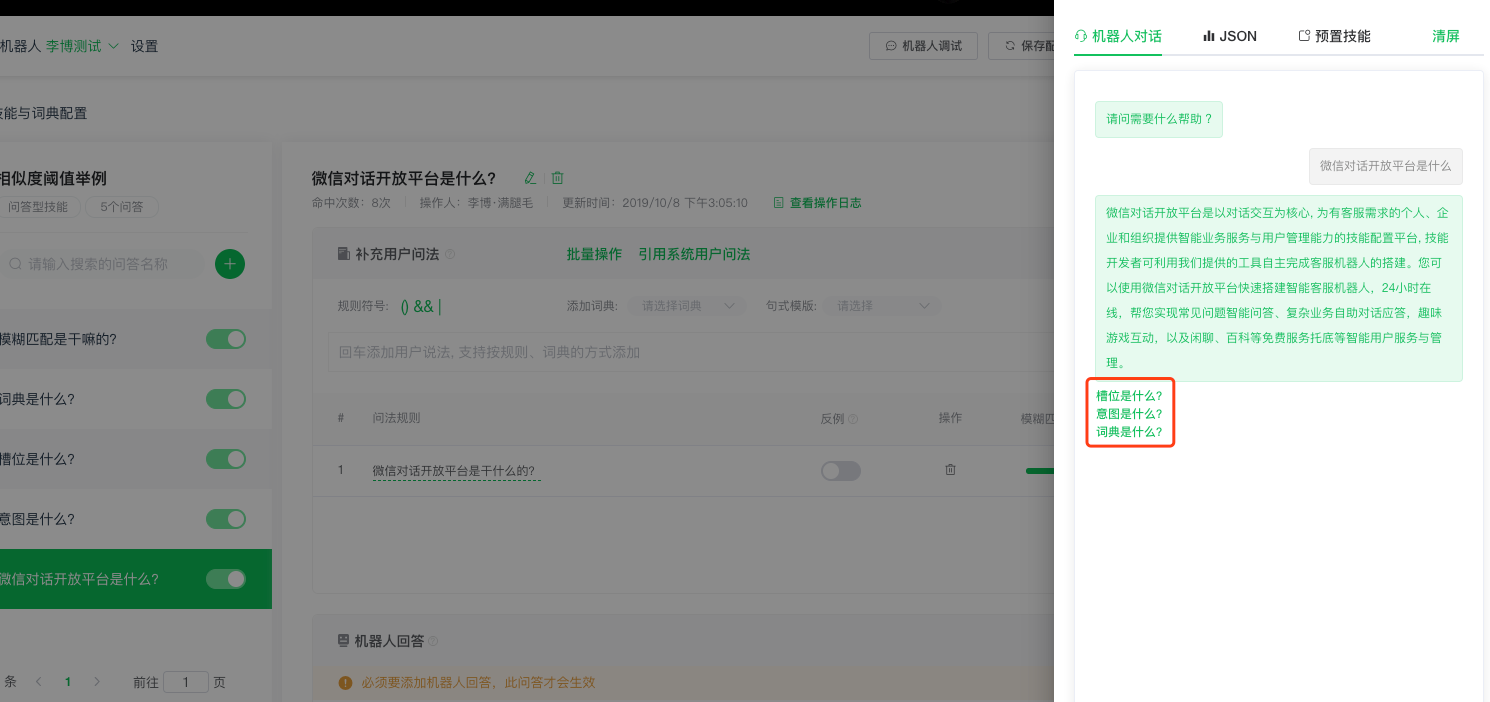
Task: Click the green plus button to add Q&A
Action: 230,264
